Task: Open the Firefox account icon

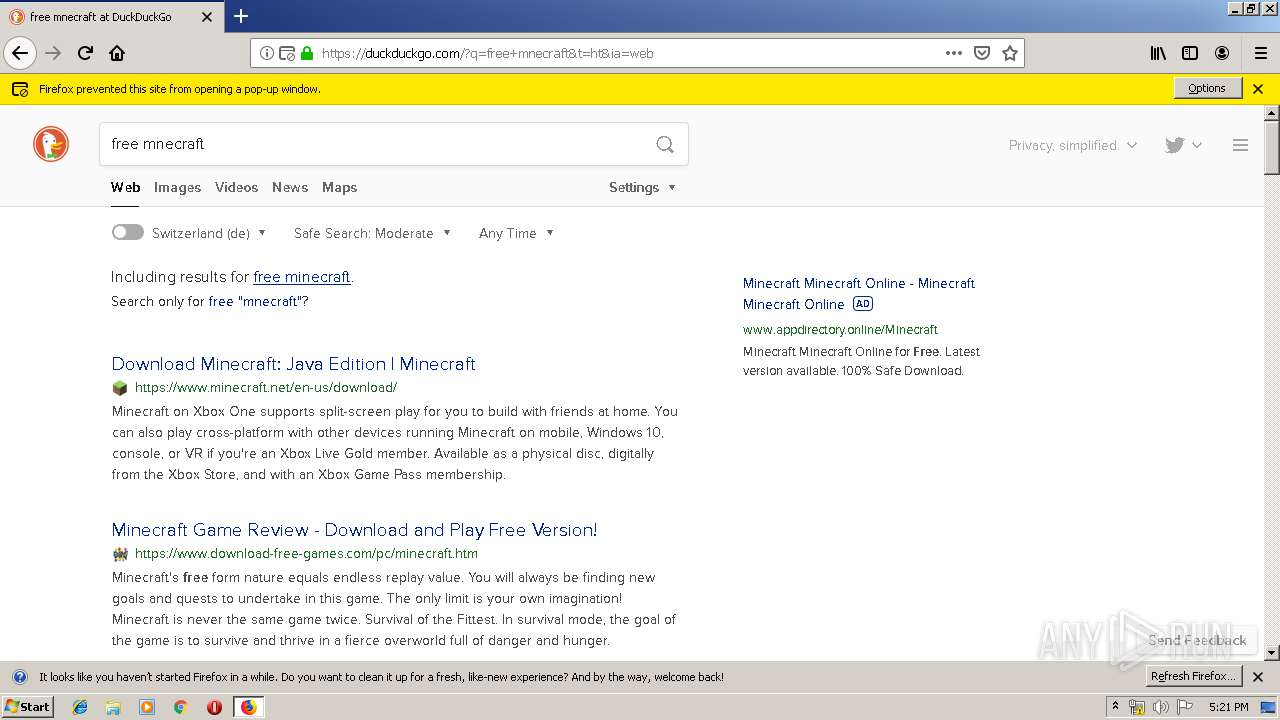Action: (1222, 53)
